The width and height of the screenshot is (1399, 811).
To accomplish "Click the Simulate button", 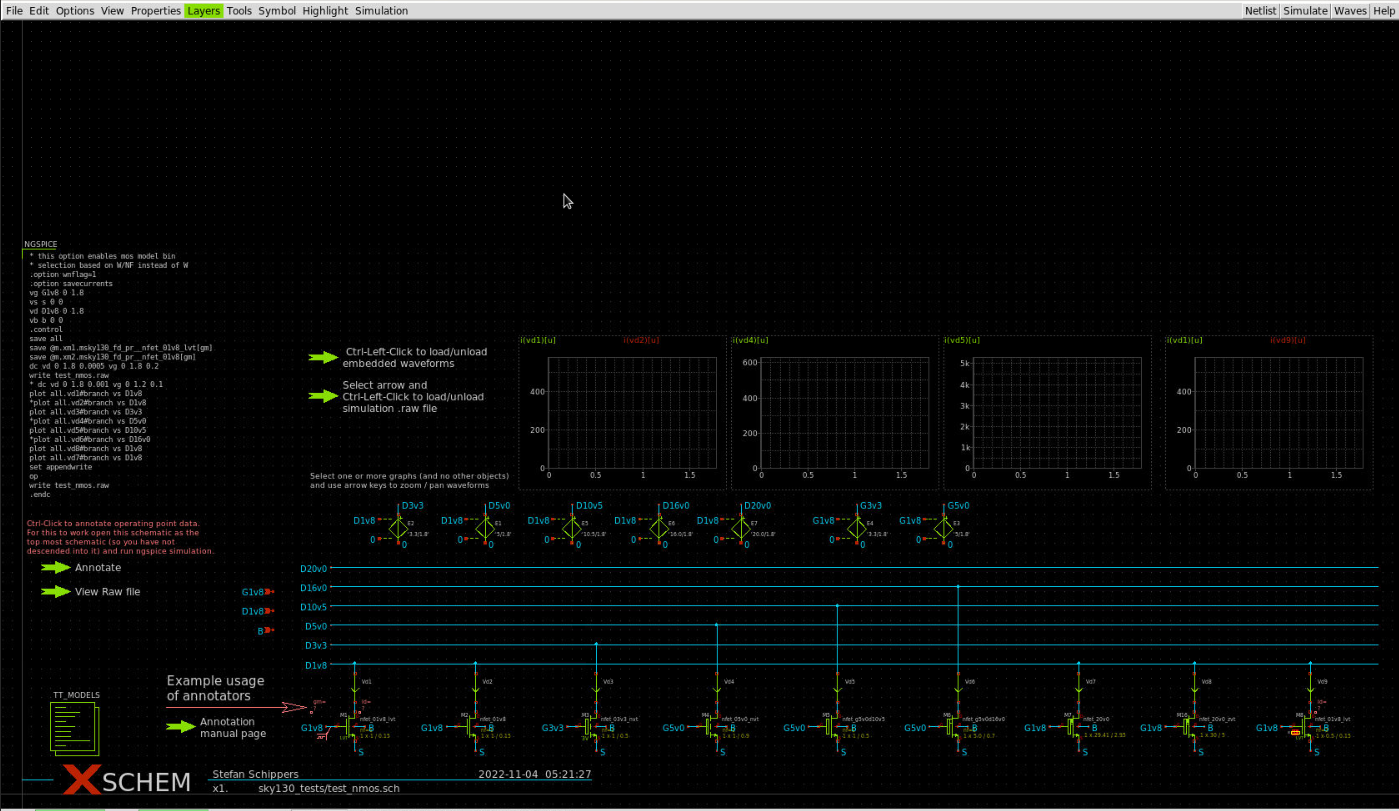I will [1306, 10].
